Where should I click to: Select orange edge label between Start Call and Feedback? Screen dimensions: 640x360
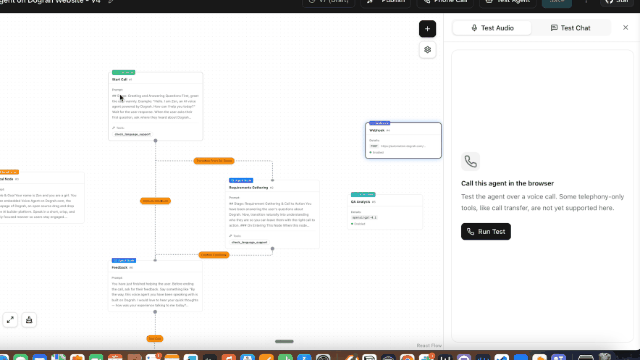click(x=155, y=201)
